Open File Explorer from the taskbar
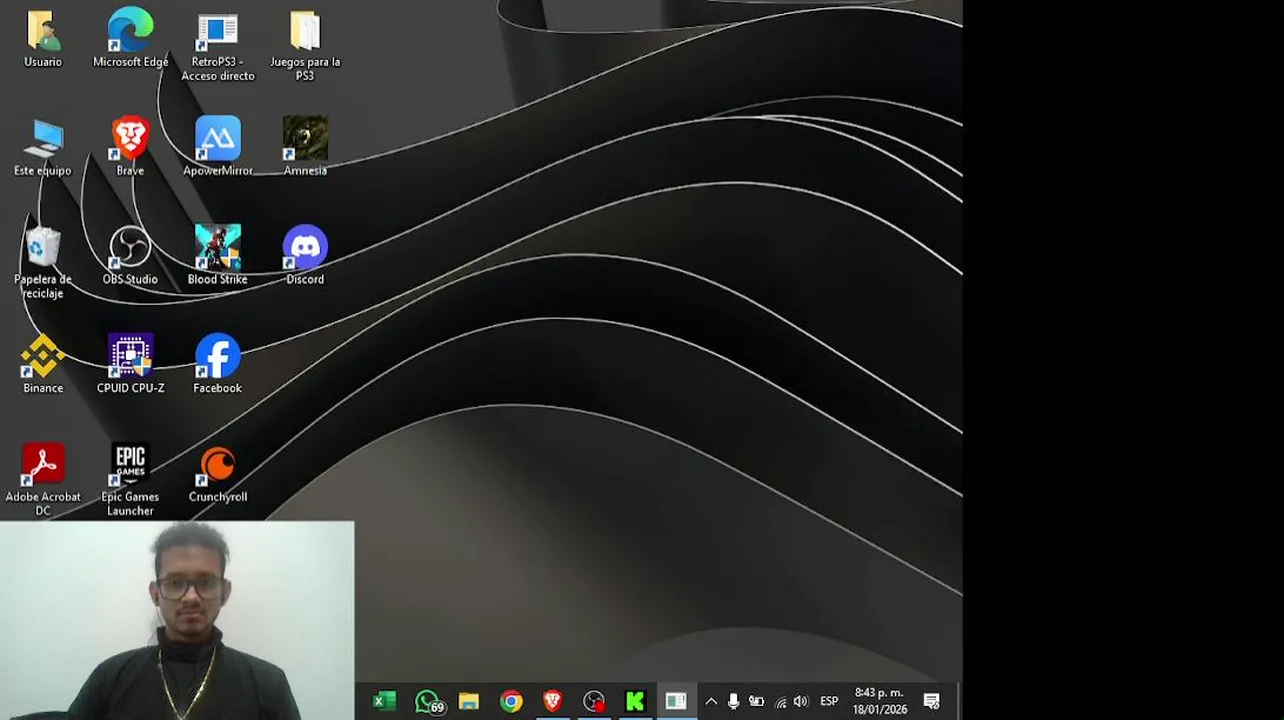Image resolution: width=1284 pixels, height=720 pixels. [469, 702]
